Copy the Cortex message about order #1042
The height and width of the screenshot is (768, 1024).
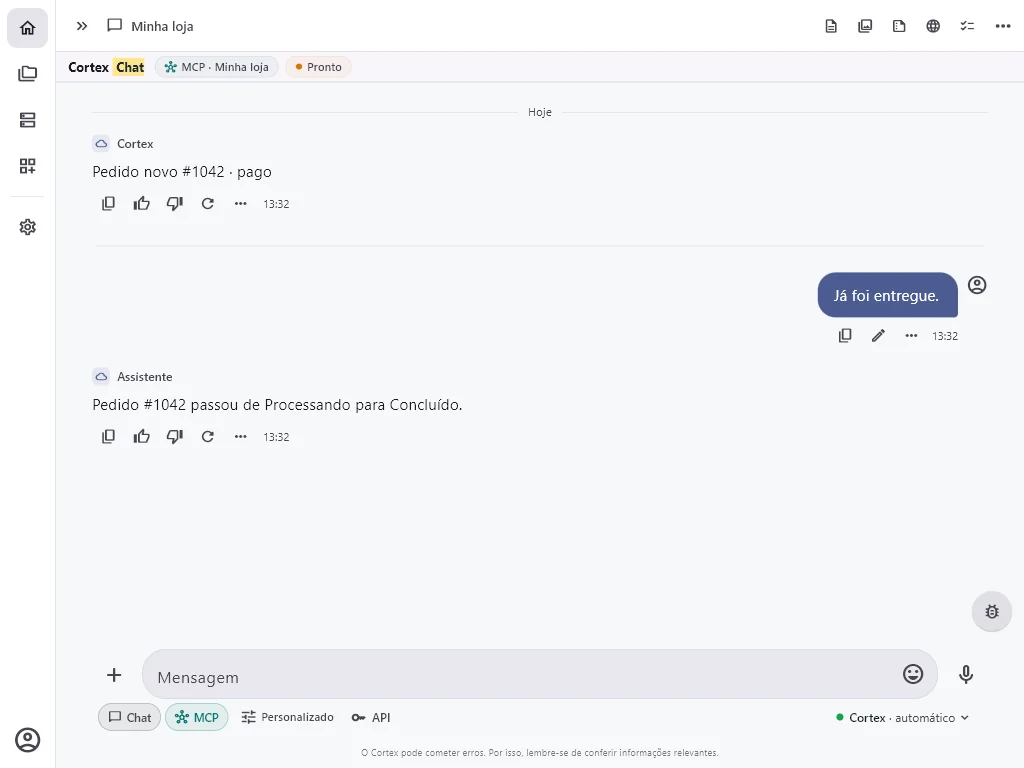108,204
